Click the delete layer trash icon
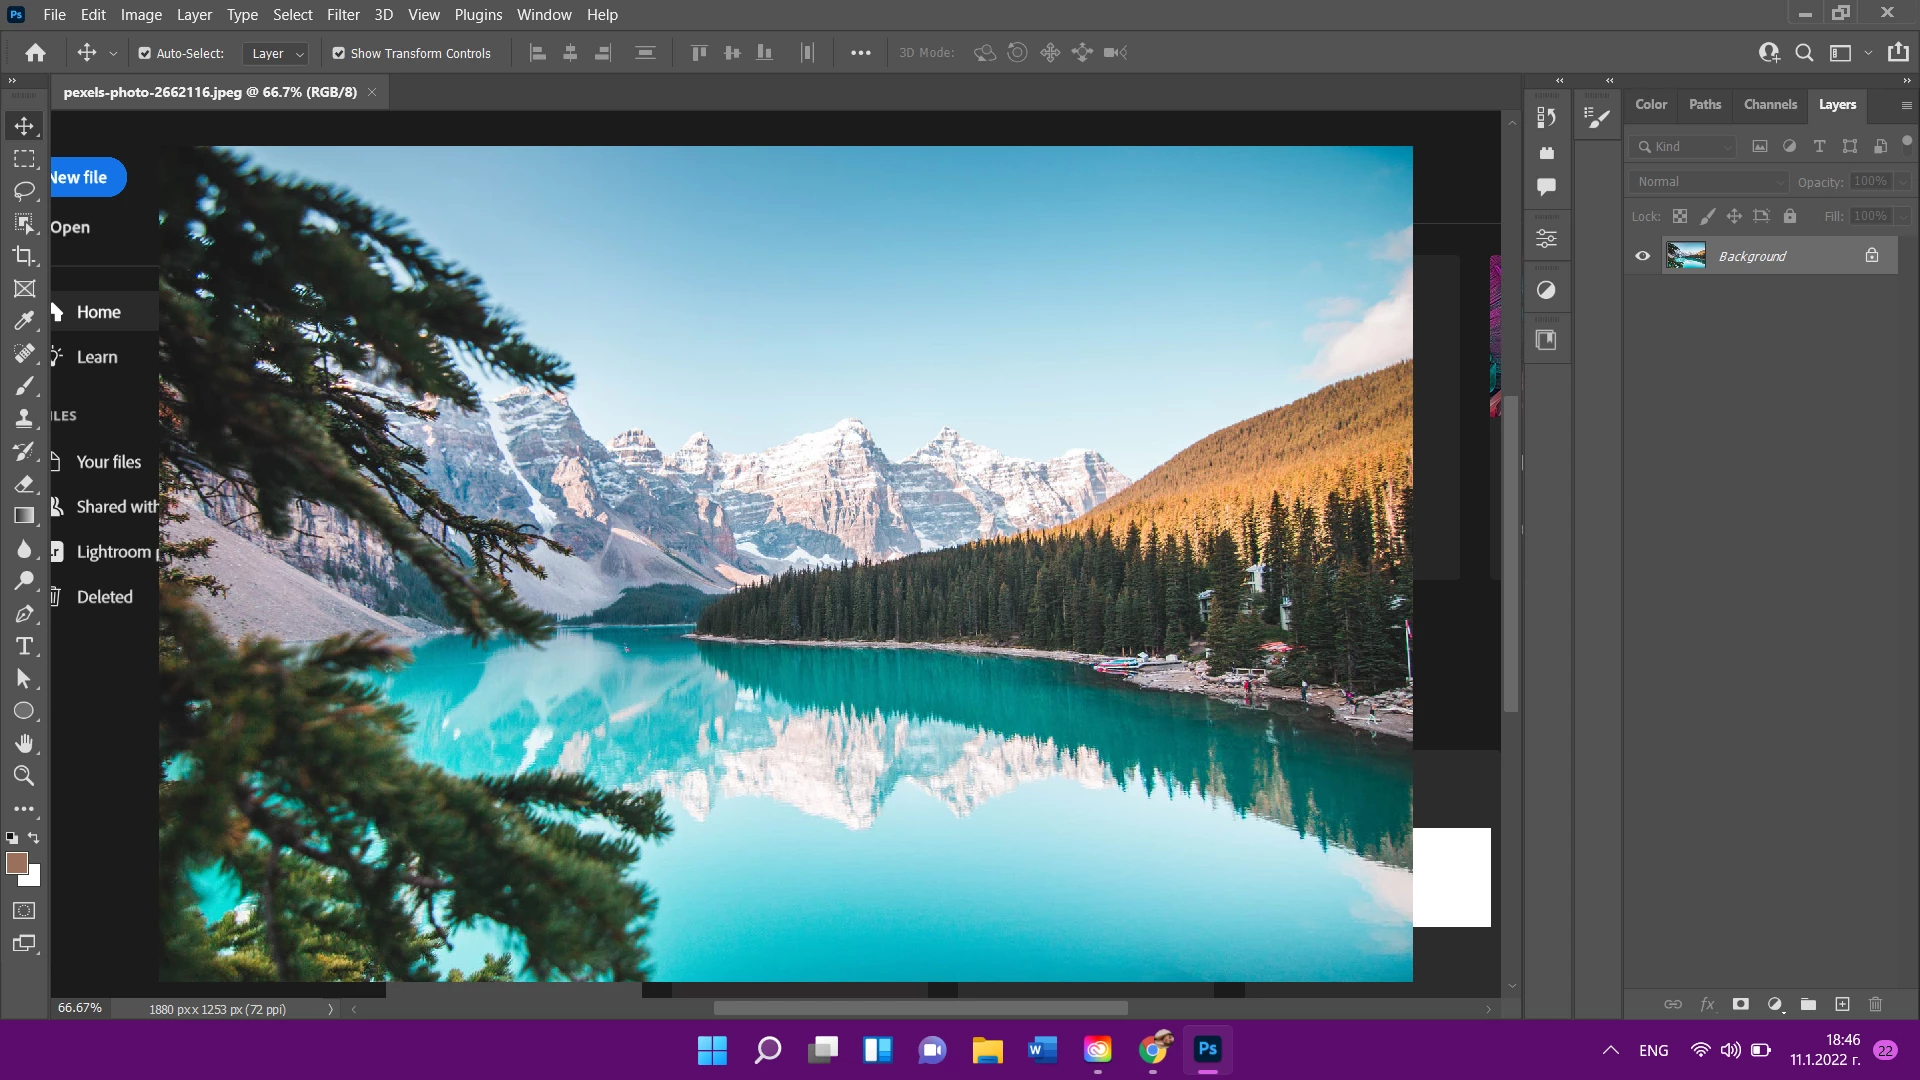 [1875, 1004]
